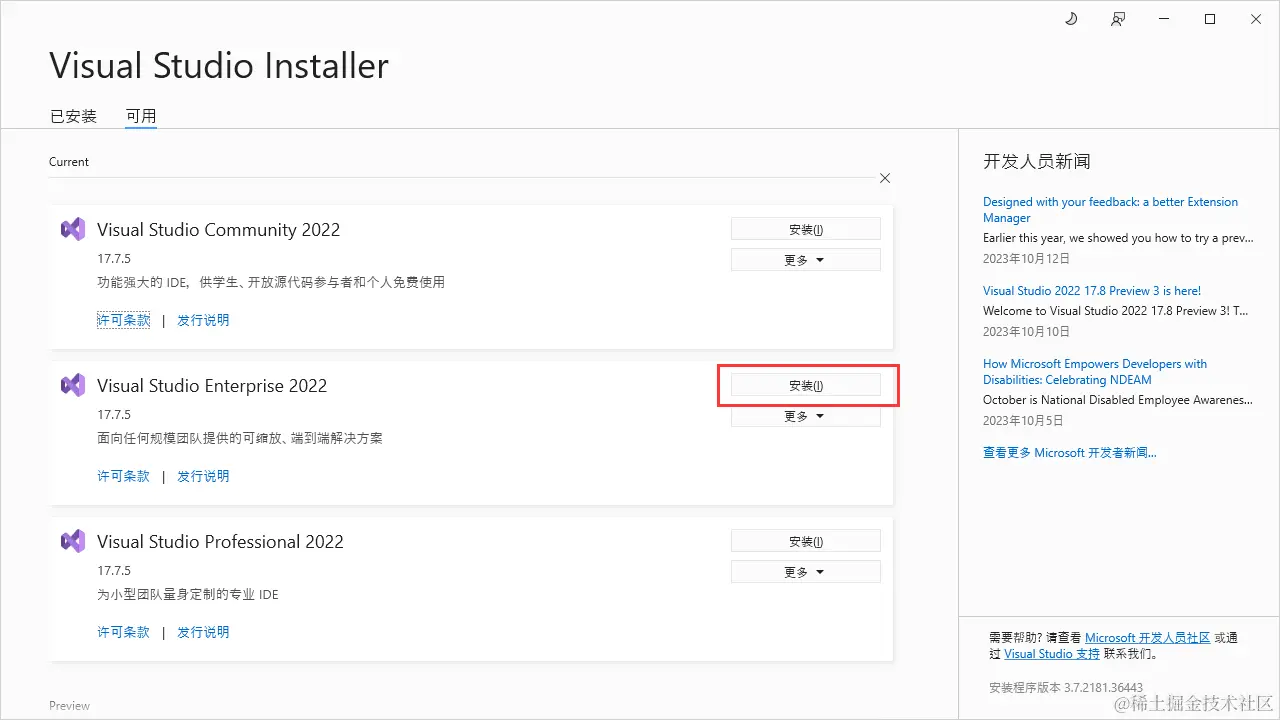Minimize the Visual Studio Installer window

click(1164, 19)
